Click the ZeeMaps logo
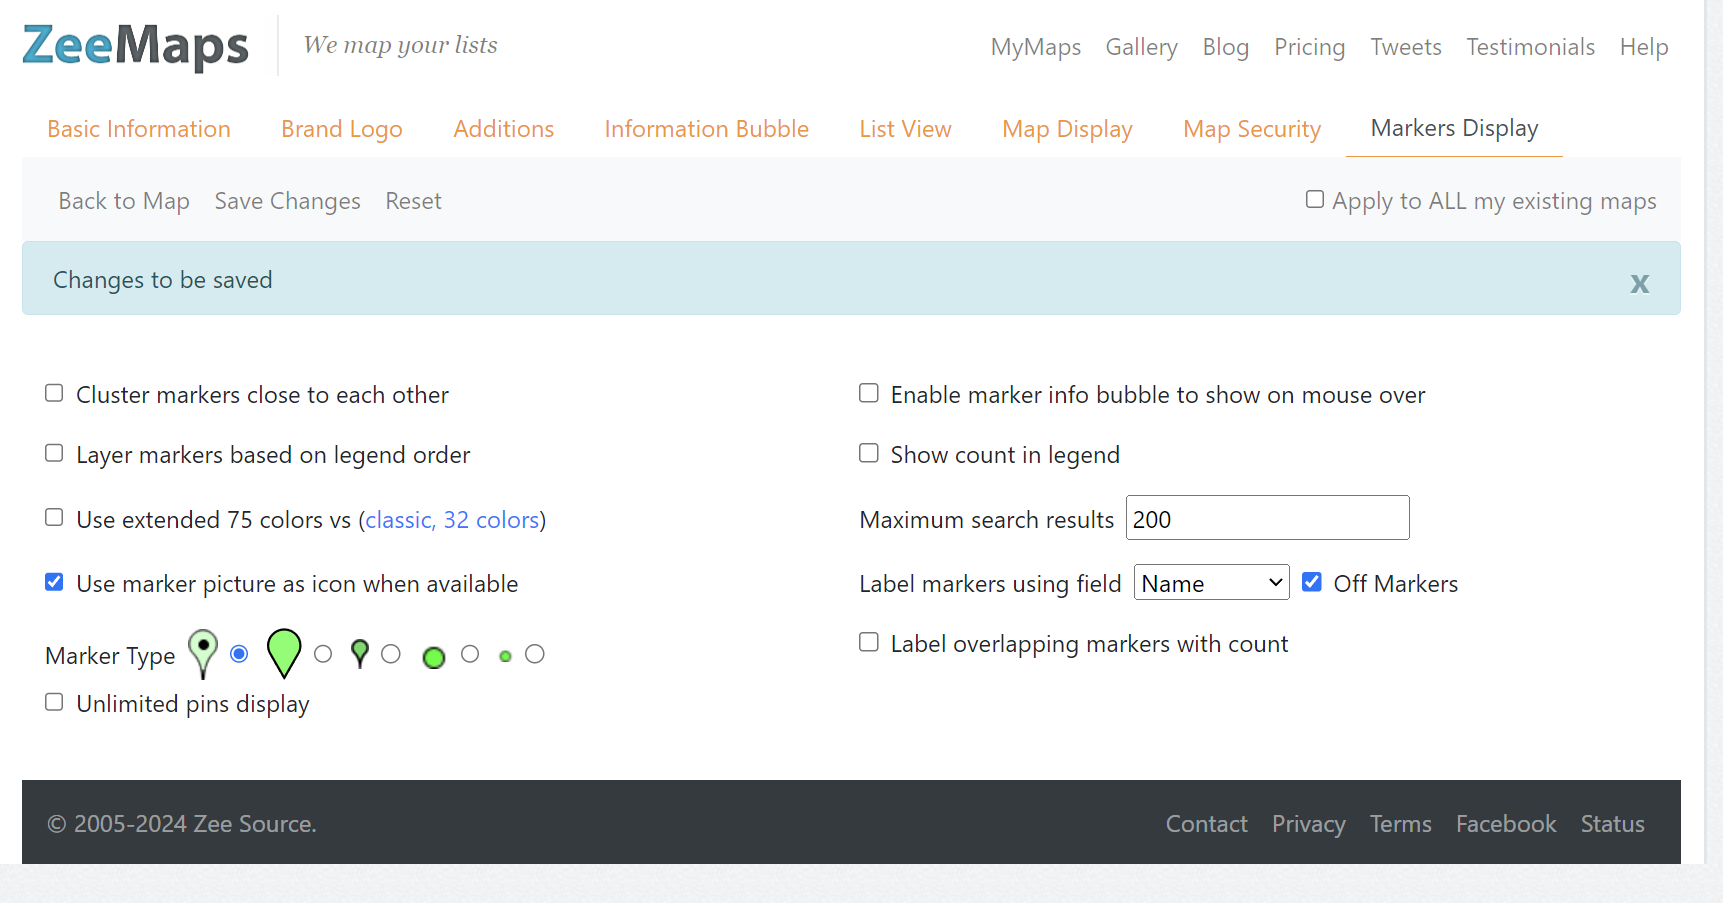The height and width of the screenshot is (903, 1723). coord(135,44)
